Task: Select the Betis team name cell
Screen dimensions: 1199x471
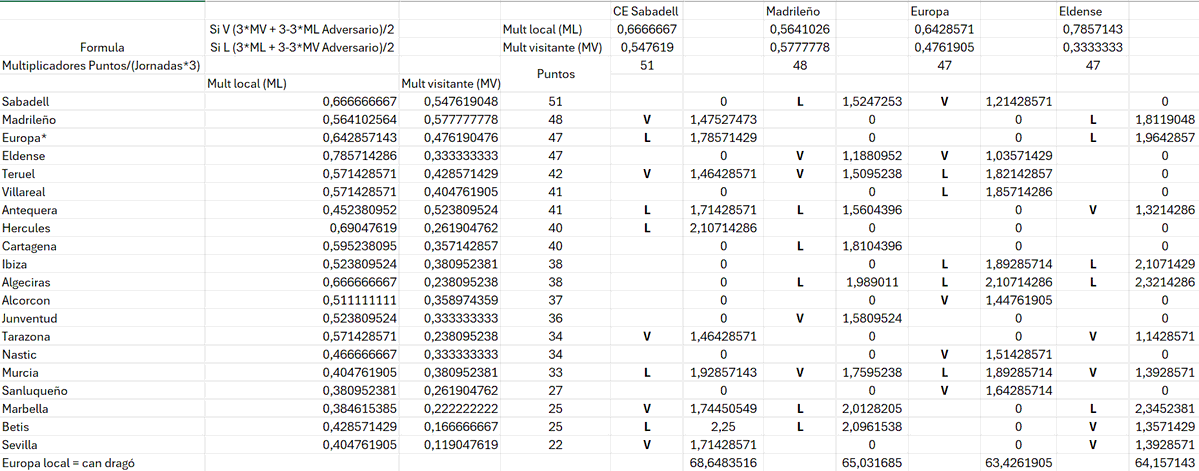Action: (x=102, y=427)
